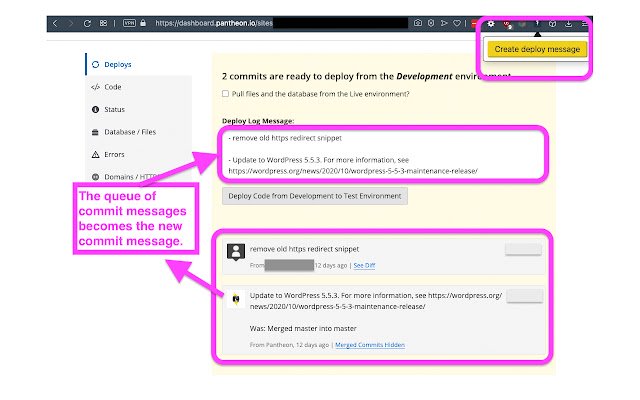The width and height of the screenshot is (640, 400).
Task: Click the 'From Pantheon, 12 days ago' text
Action: click(x=289, y=345)
